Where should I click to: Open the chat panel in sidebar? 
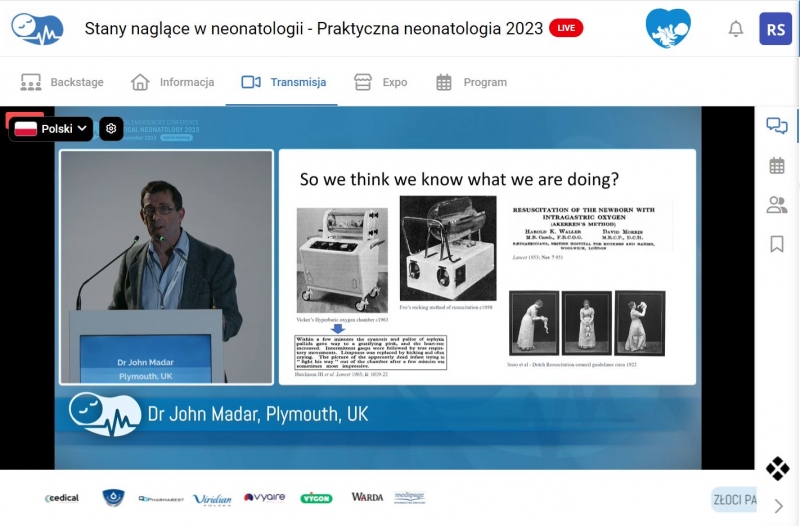pos(776,126)
